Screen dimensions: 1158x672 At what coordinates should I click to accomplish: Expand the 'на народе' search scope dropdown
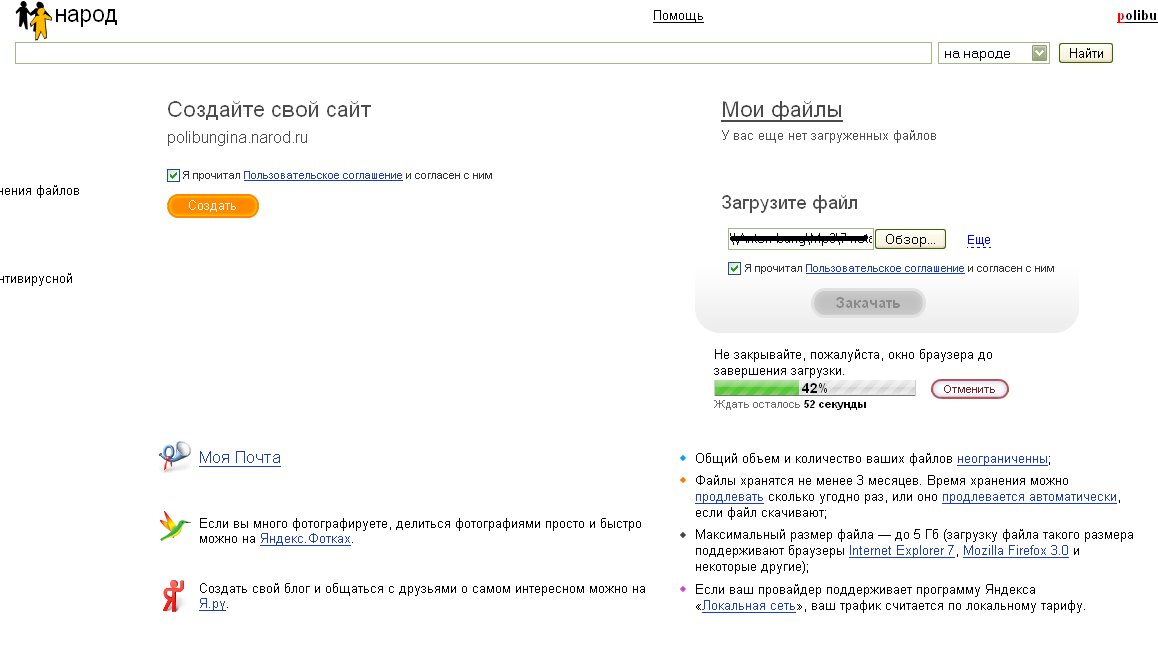[1039, 53]
